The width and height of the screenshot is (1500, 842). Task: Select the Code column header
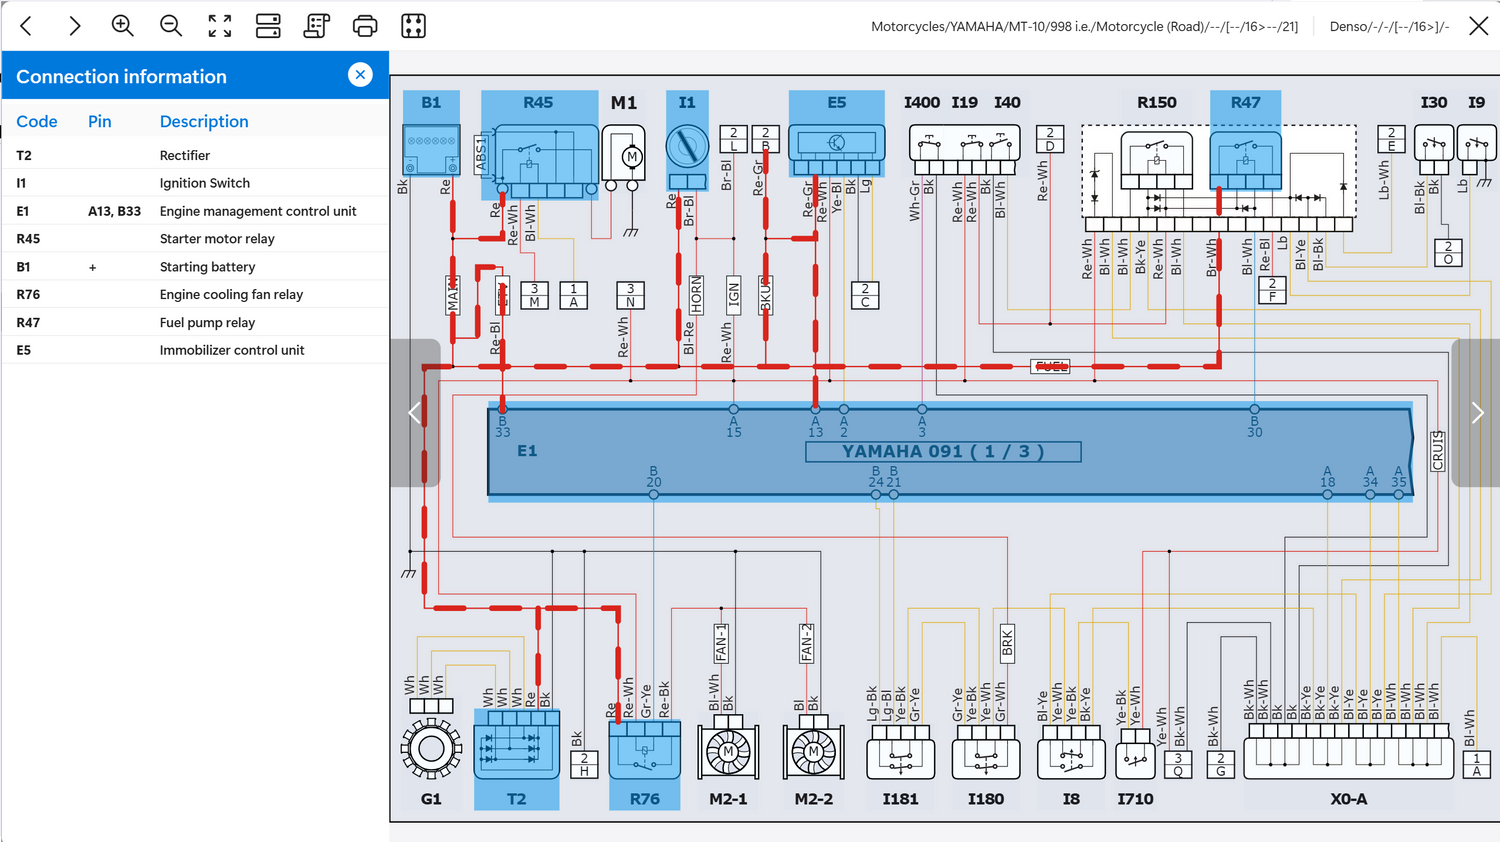point(37,121)
